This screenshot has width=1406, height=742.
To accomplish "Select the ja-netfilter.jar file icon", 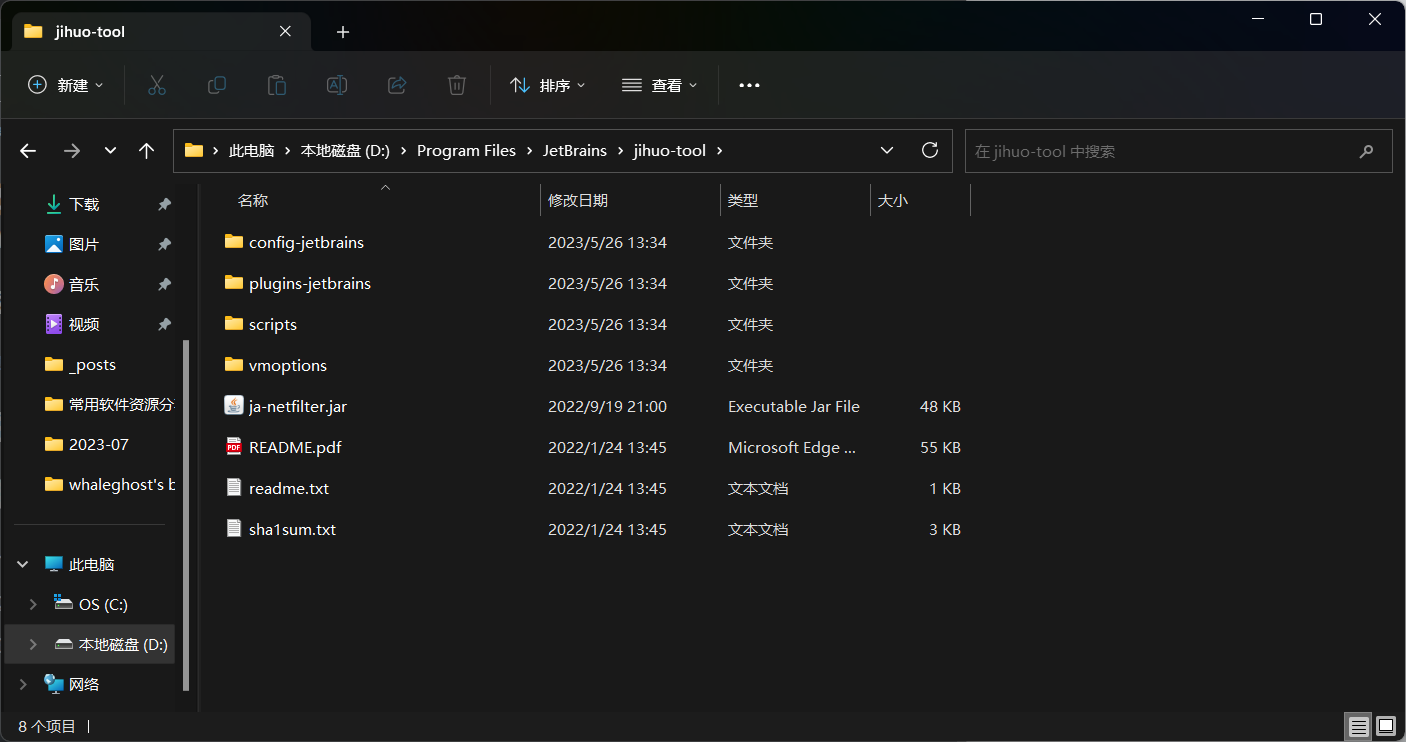I will click(234, 405).
